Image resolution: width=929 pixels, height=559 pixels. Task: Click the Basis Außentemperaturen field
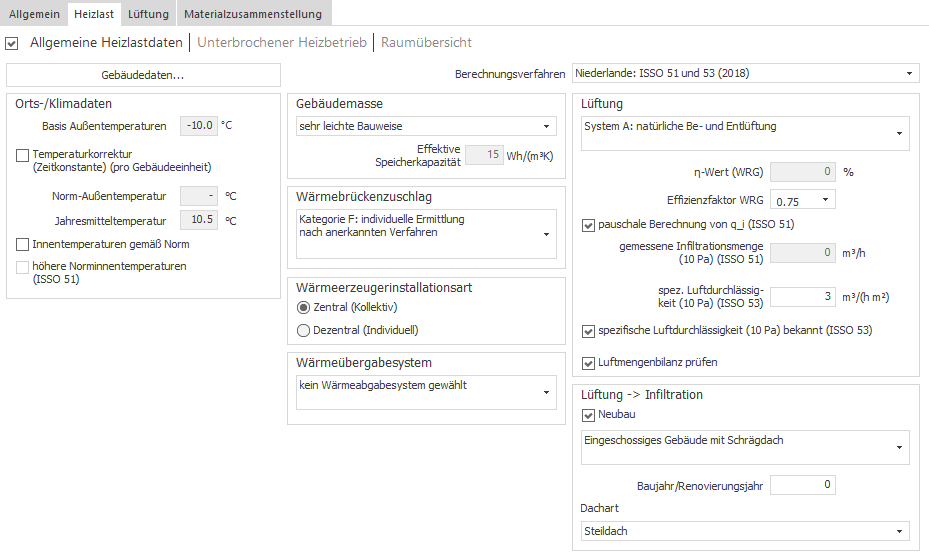pyautogui.click(x=199, y=126)
